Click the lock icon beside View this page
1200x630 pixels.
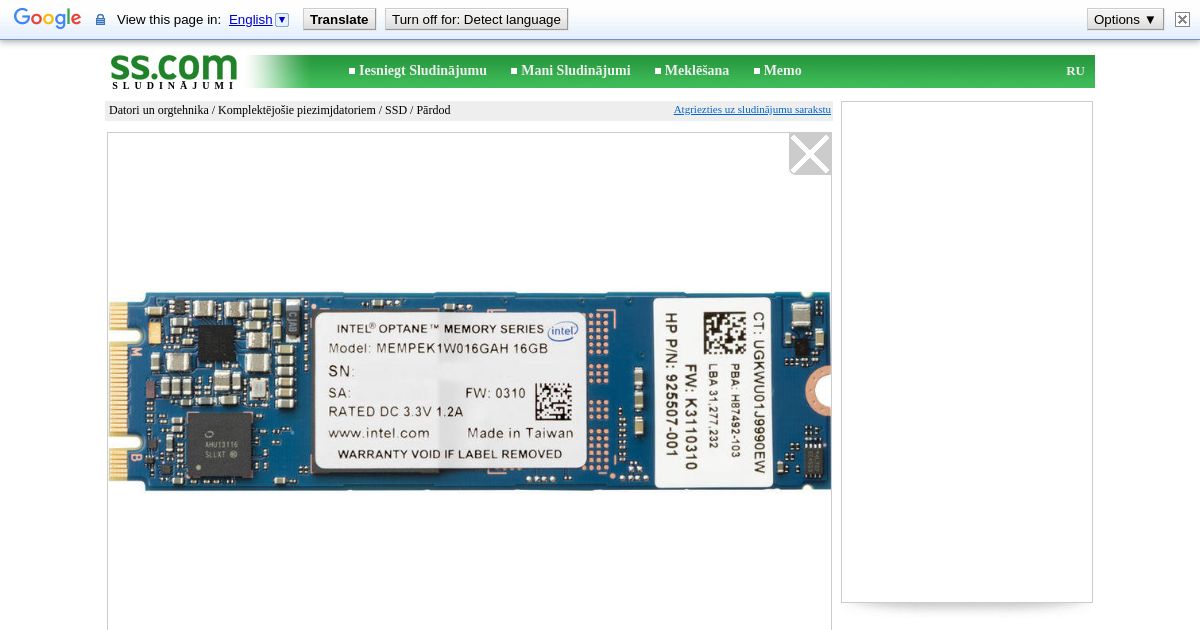(100, 20)
